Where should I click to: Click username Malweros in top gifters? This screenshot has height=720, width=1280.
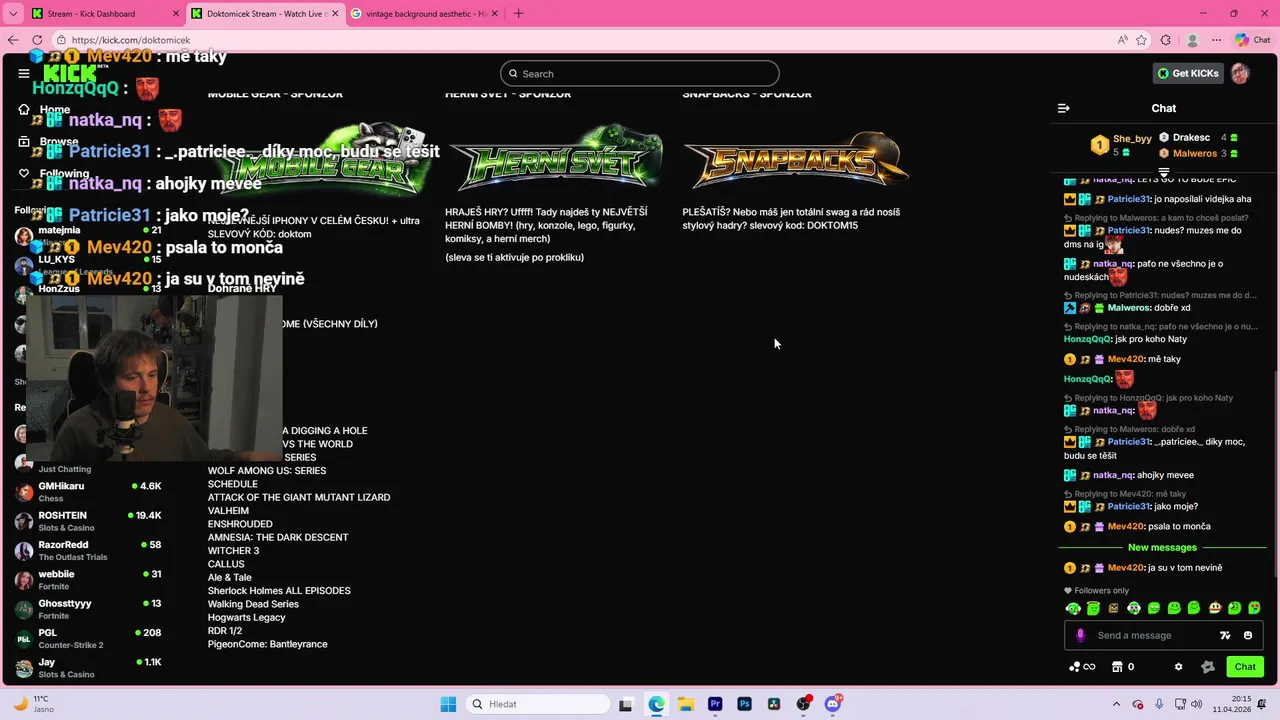pyautogui.click(x=1195, y=153)
